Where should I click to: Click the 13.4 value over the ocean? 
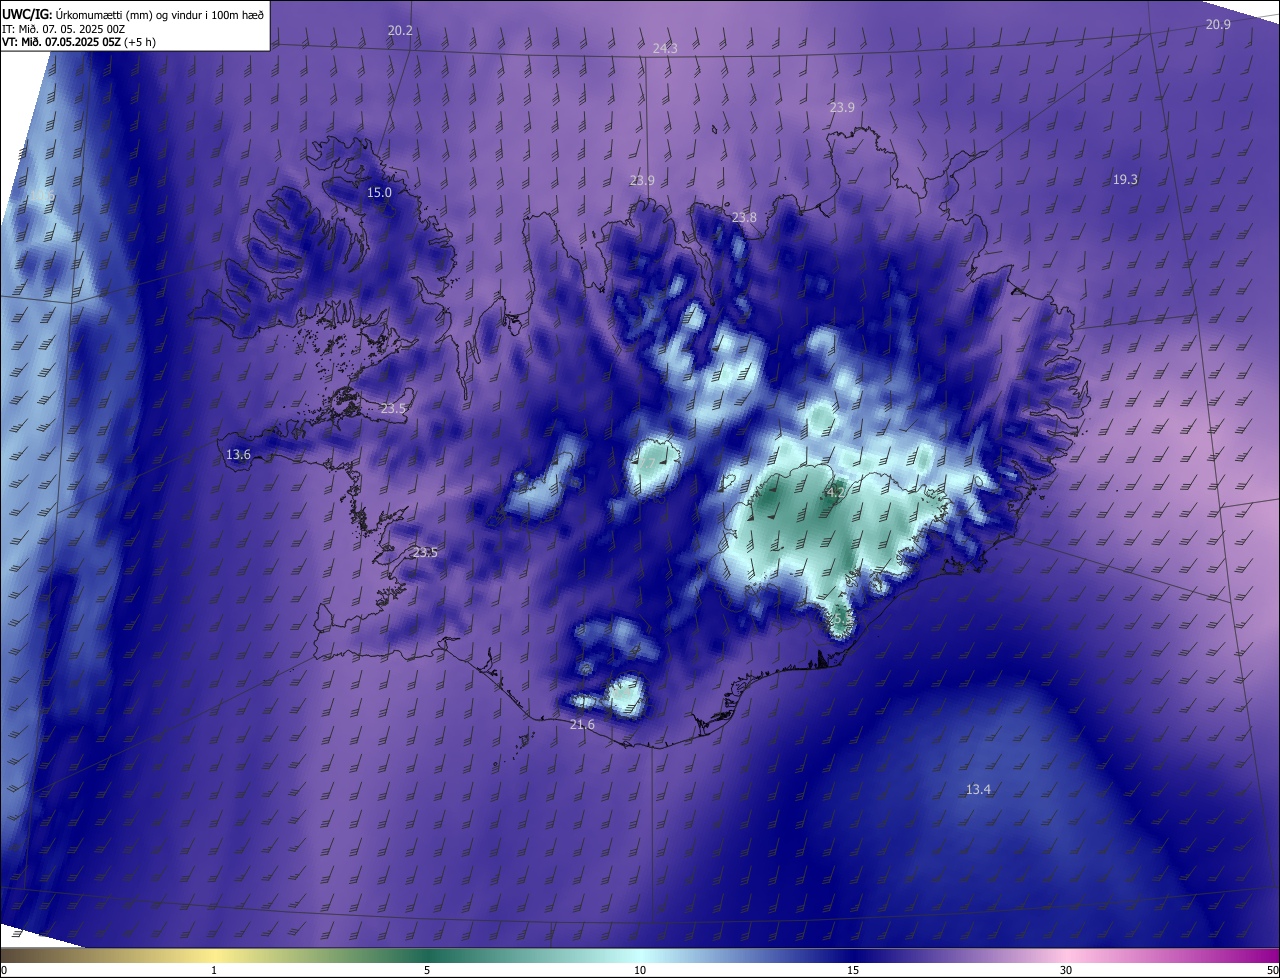tap(978, 790)
